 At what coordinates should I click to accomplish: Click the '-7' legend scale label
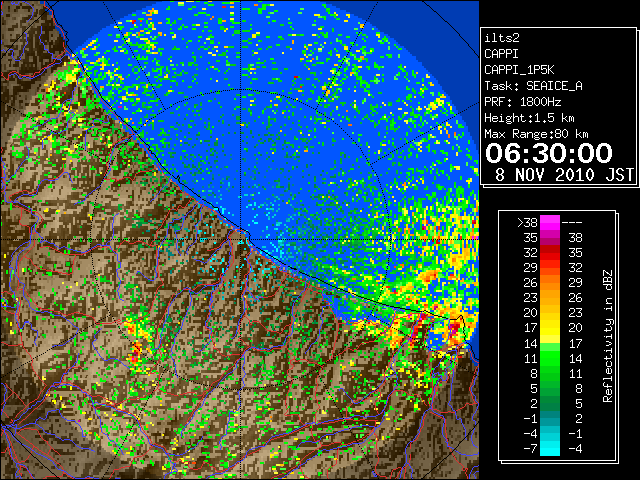[x=531, y=449]
